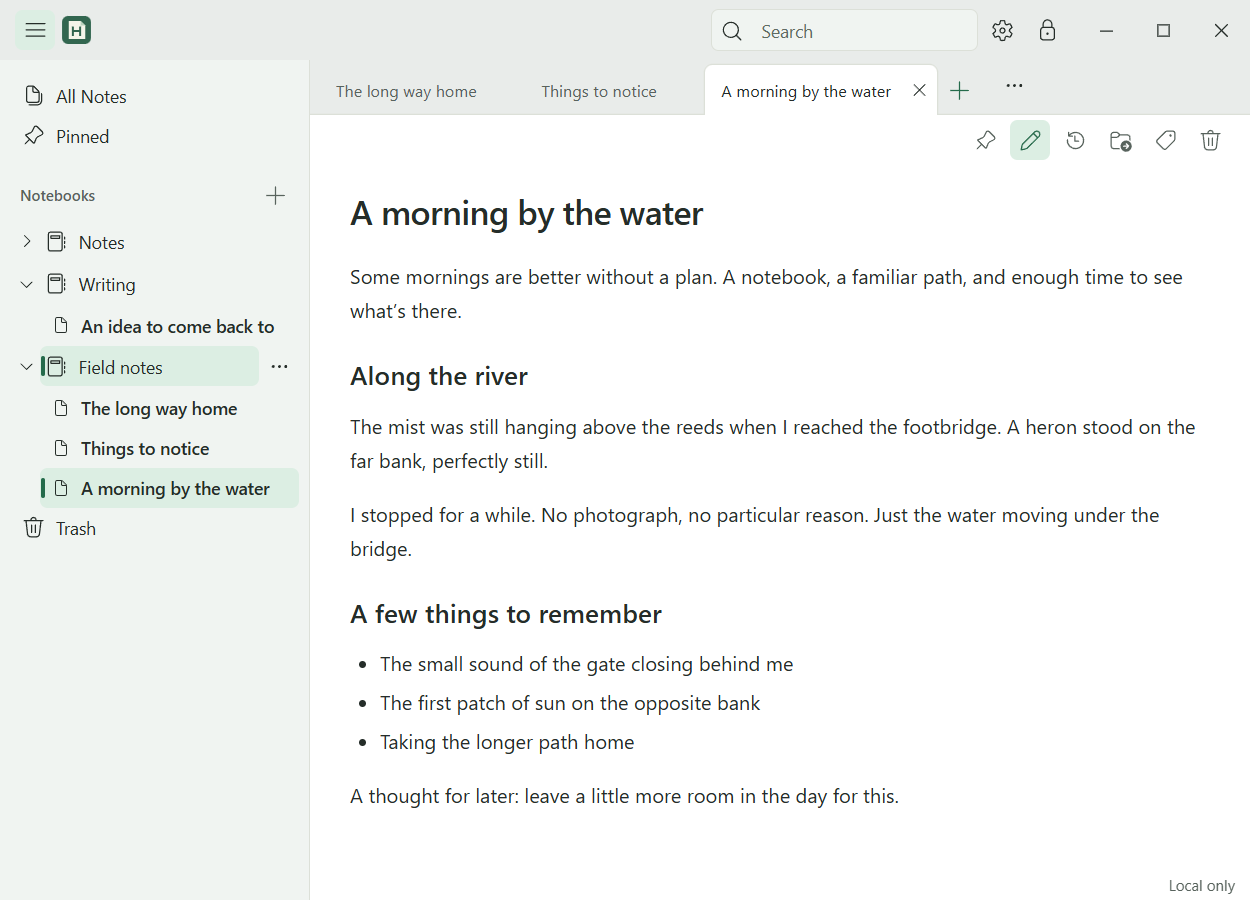Pin this note with the pin icon

coord(985,140)
